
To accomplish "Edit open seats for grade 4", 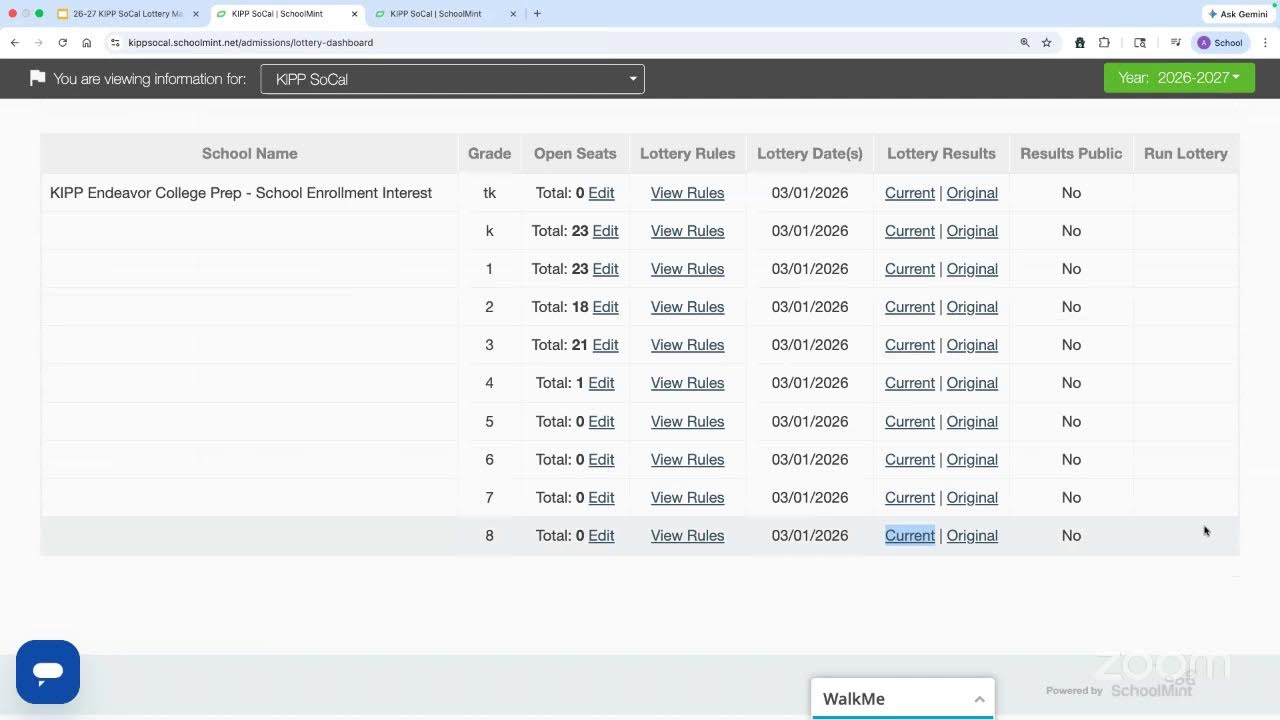I will 601,383.
